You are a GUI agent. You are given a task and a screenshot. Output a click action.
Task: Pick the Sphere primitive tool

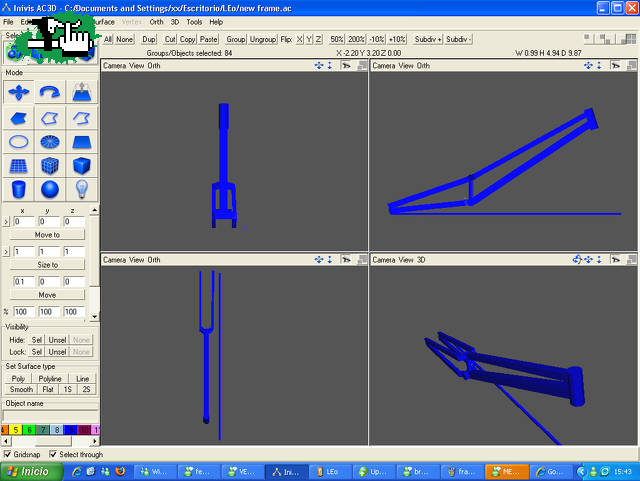(x=50, y=189)
